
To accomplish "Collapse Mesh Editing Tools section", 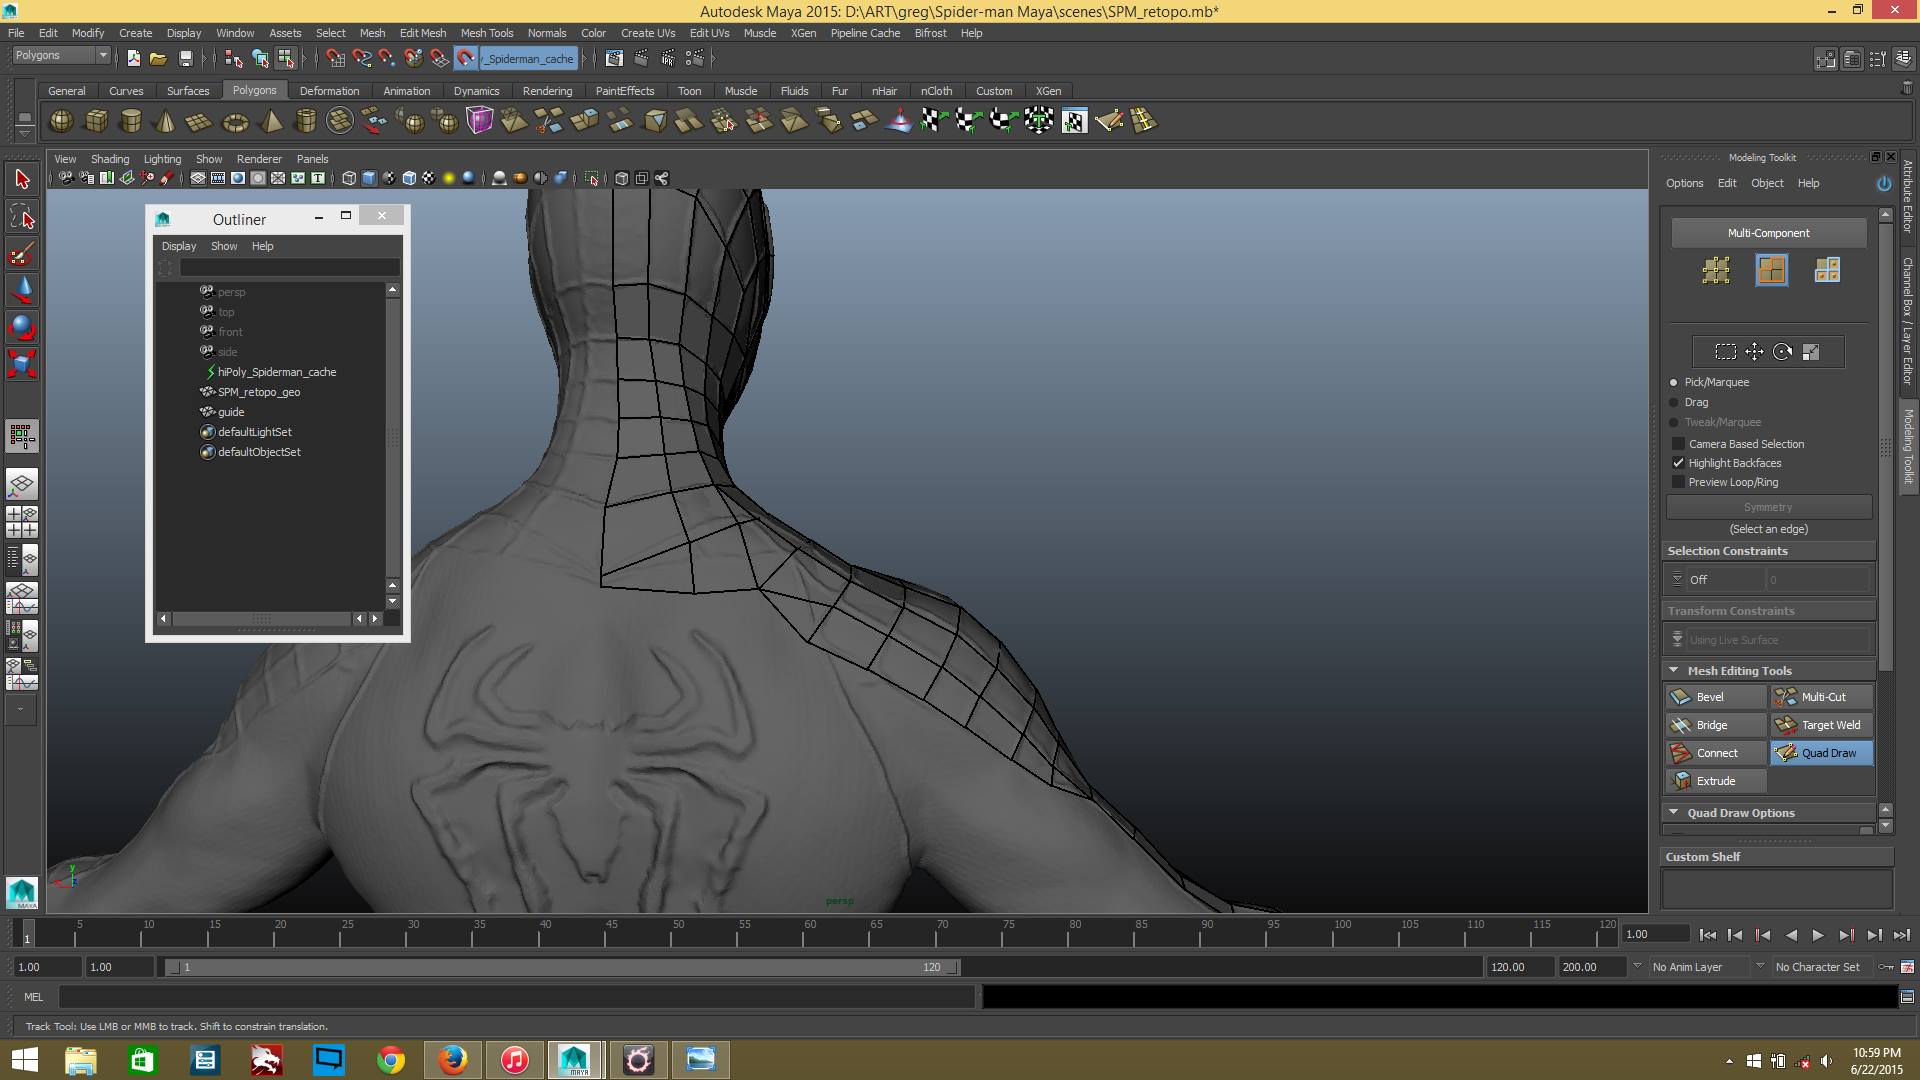I will point(1674,671).
